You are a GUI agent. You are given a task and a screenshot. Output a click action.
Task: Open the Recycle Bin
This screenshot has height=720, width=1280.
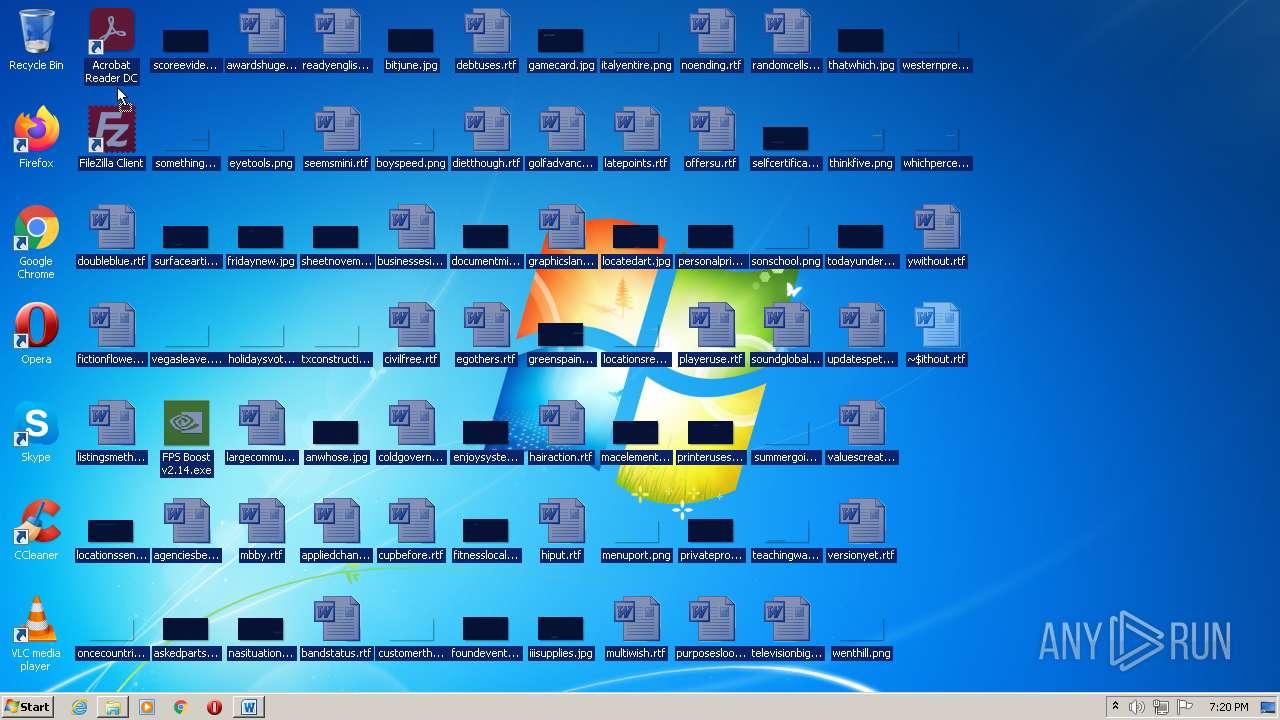(x=36, y=41)
